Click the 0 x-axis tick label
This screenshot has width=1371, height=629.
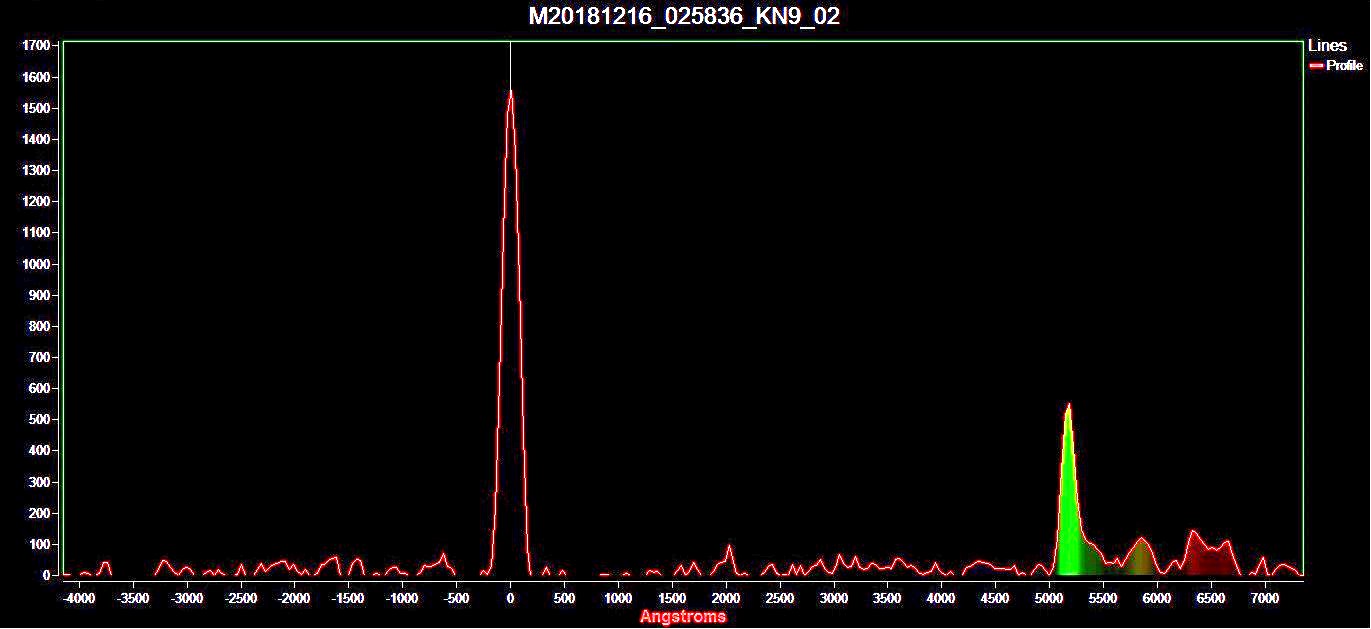[x=510, y=598]
